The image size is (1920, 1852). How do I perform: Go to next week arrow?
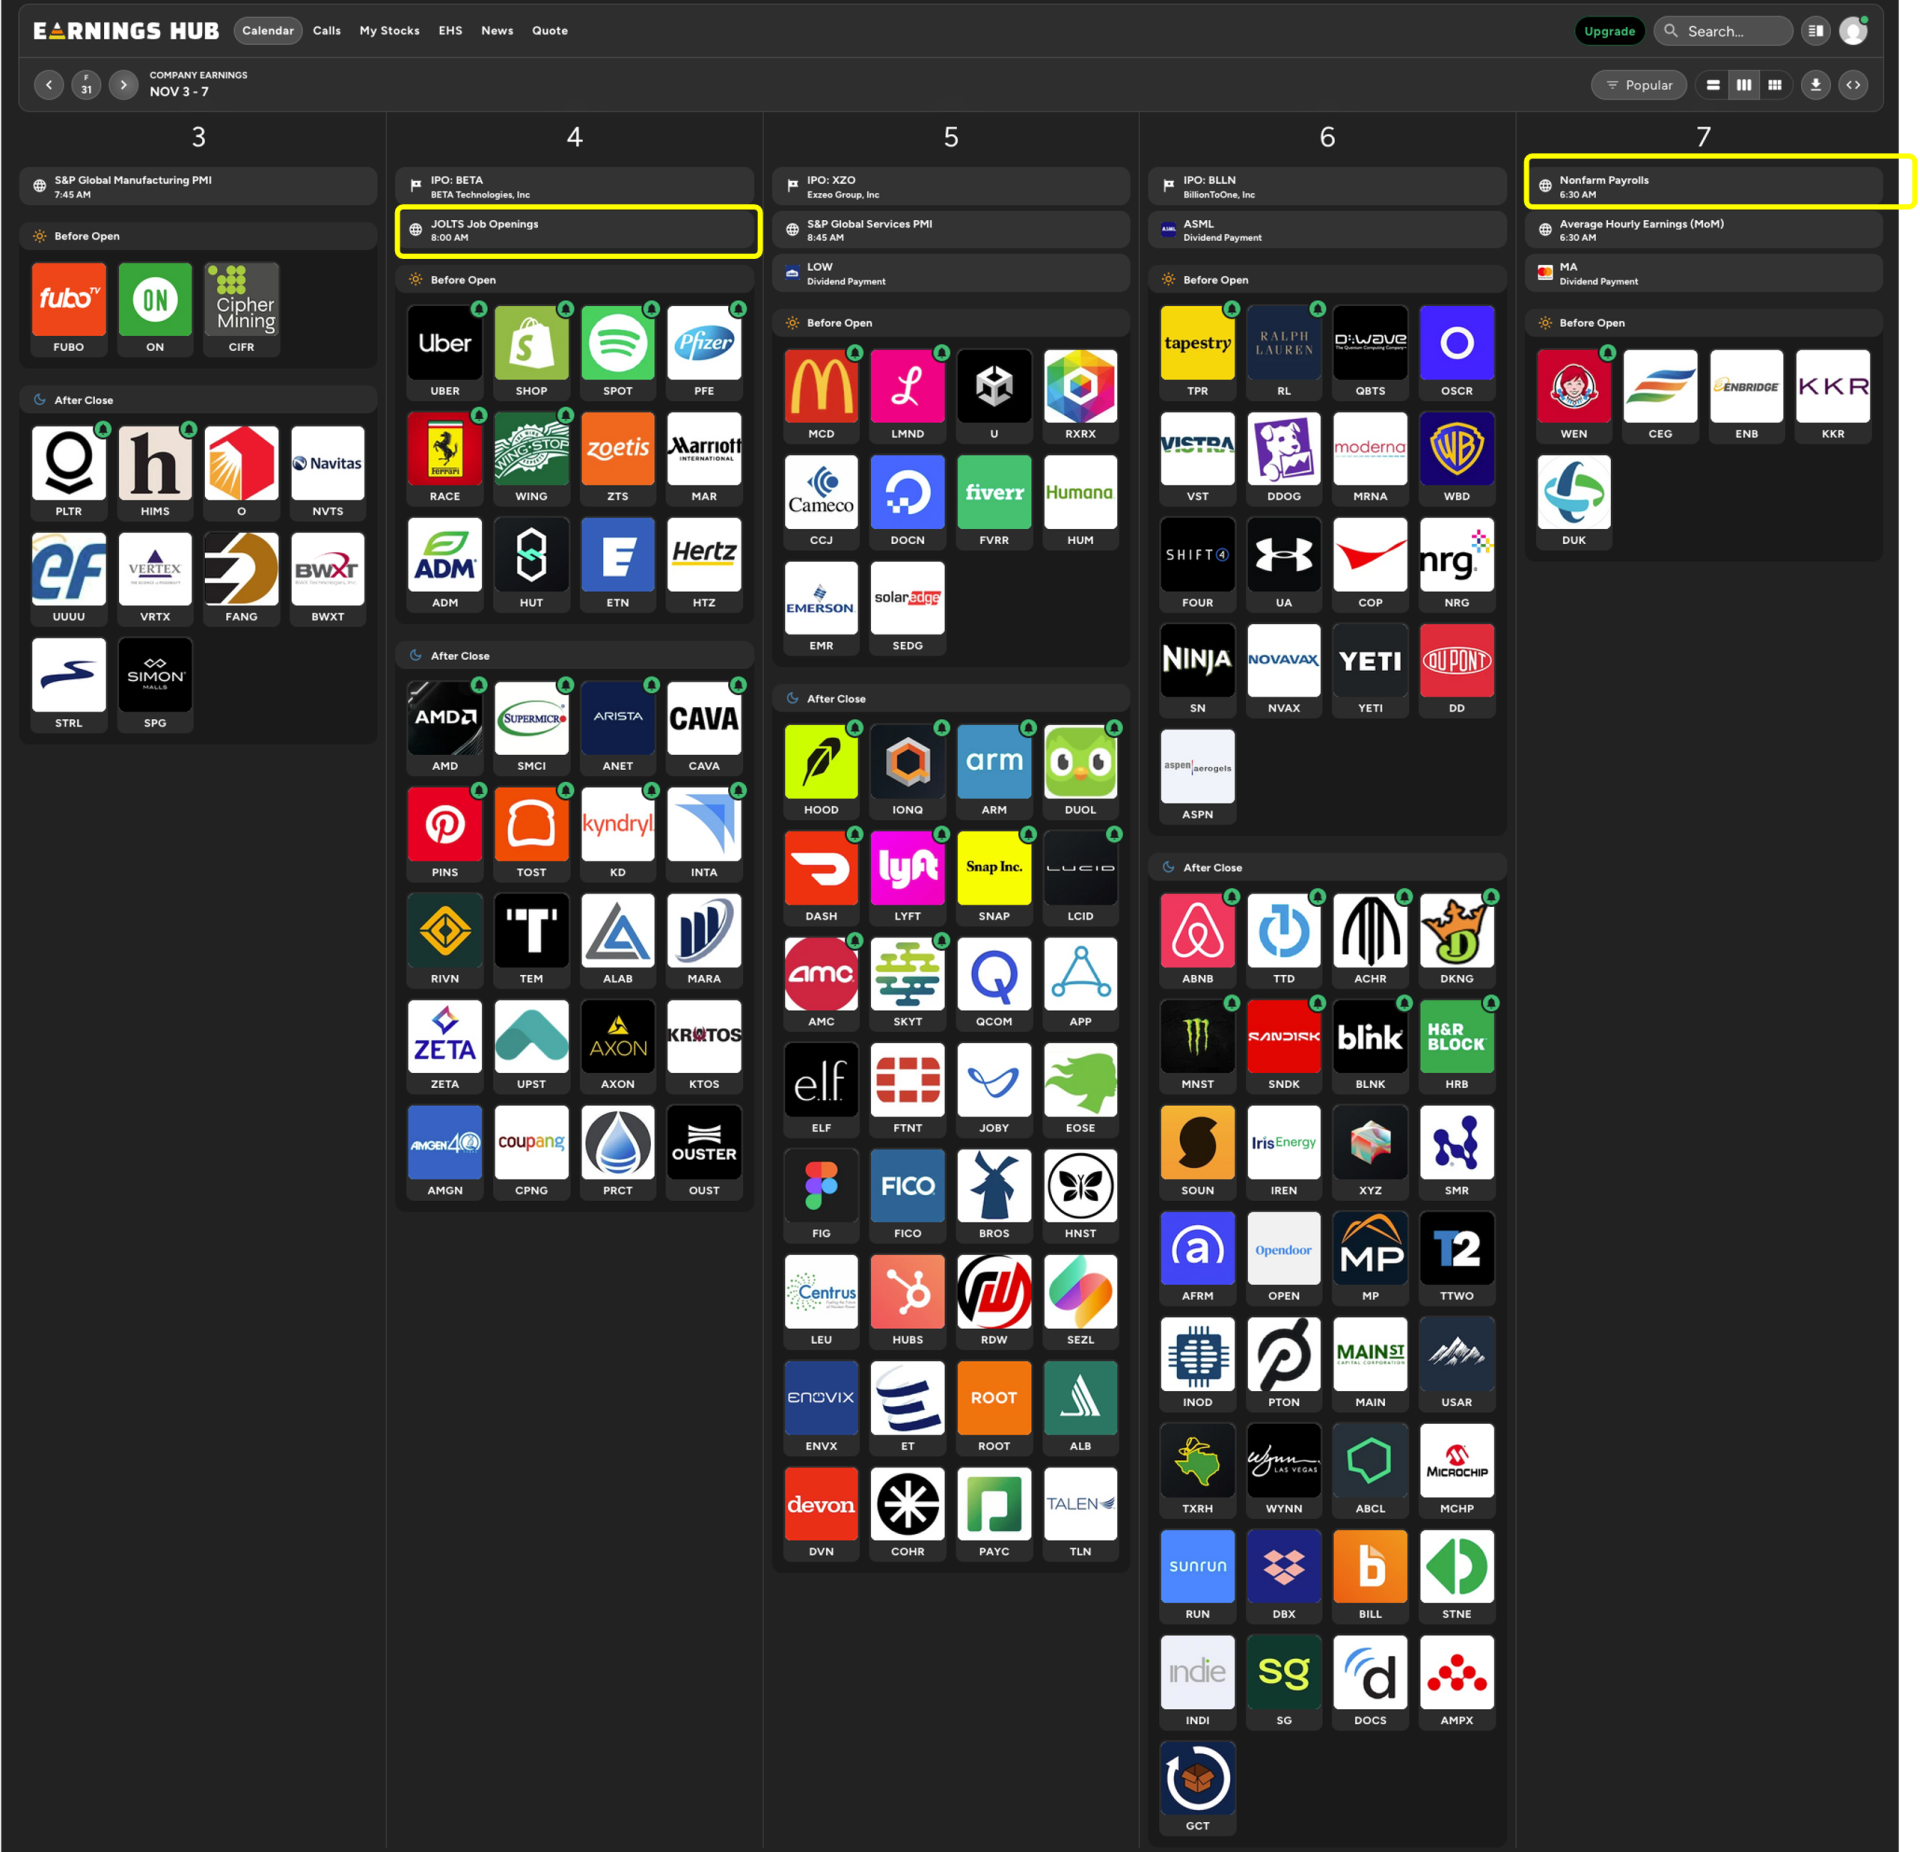pyautogui.click(x=123, y=85)
